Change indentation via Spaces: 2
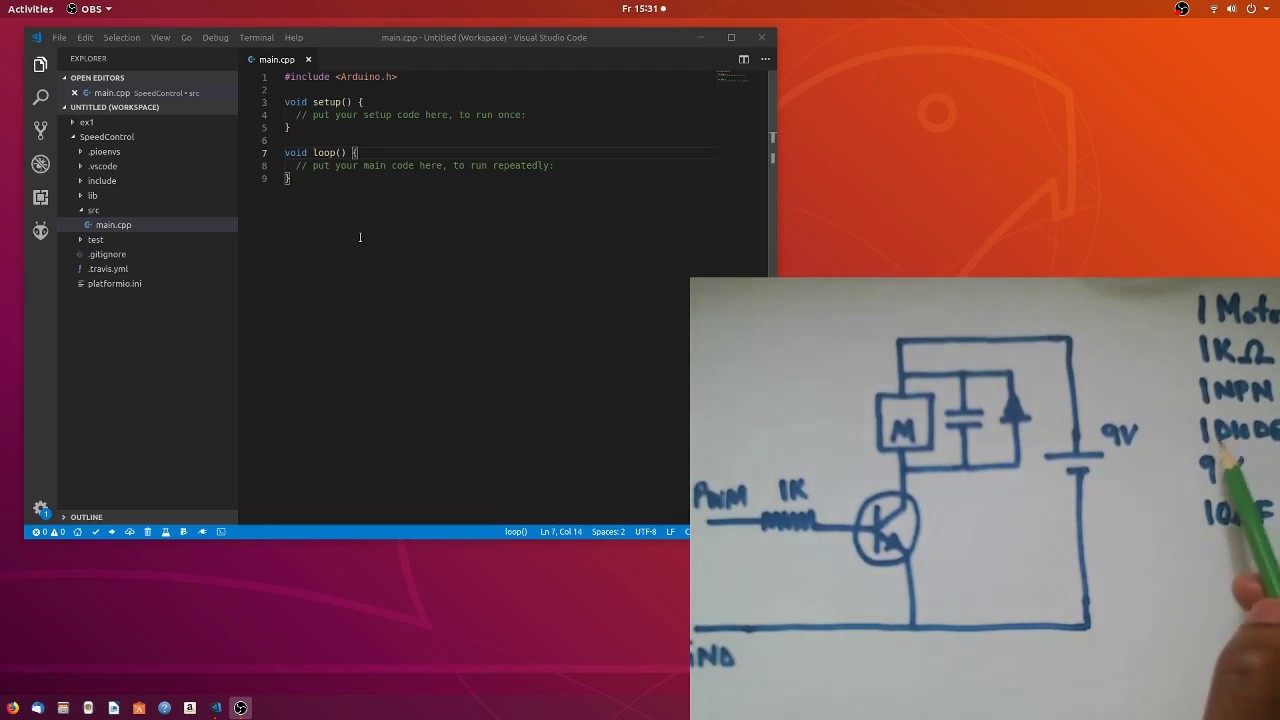This screenshot has height=720, width=1280. [608, 532]
